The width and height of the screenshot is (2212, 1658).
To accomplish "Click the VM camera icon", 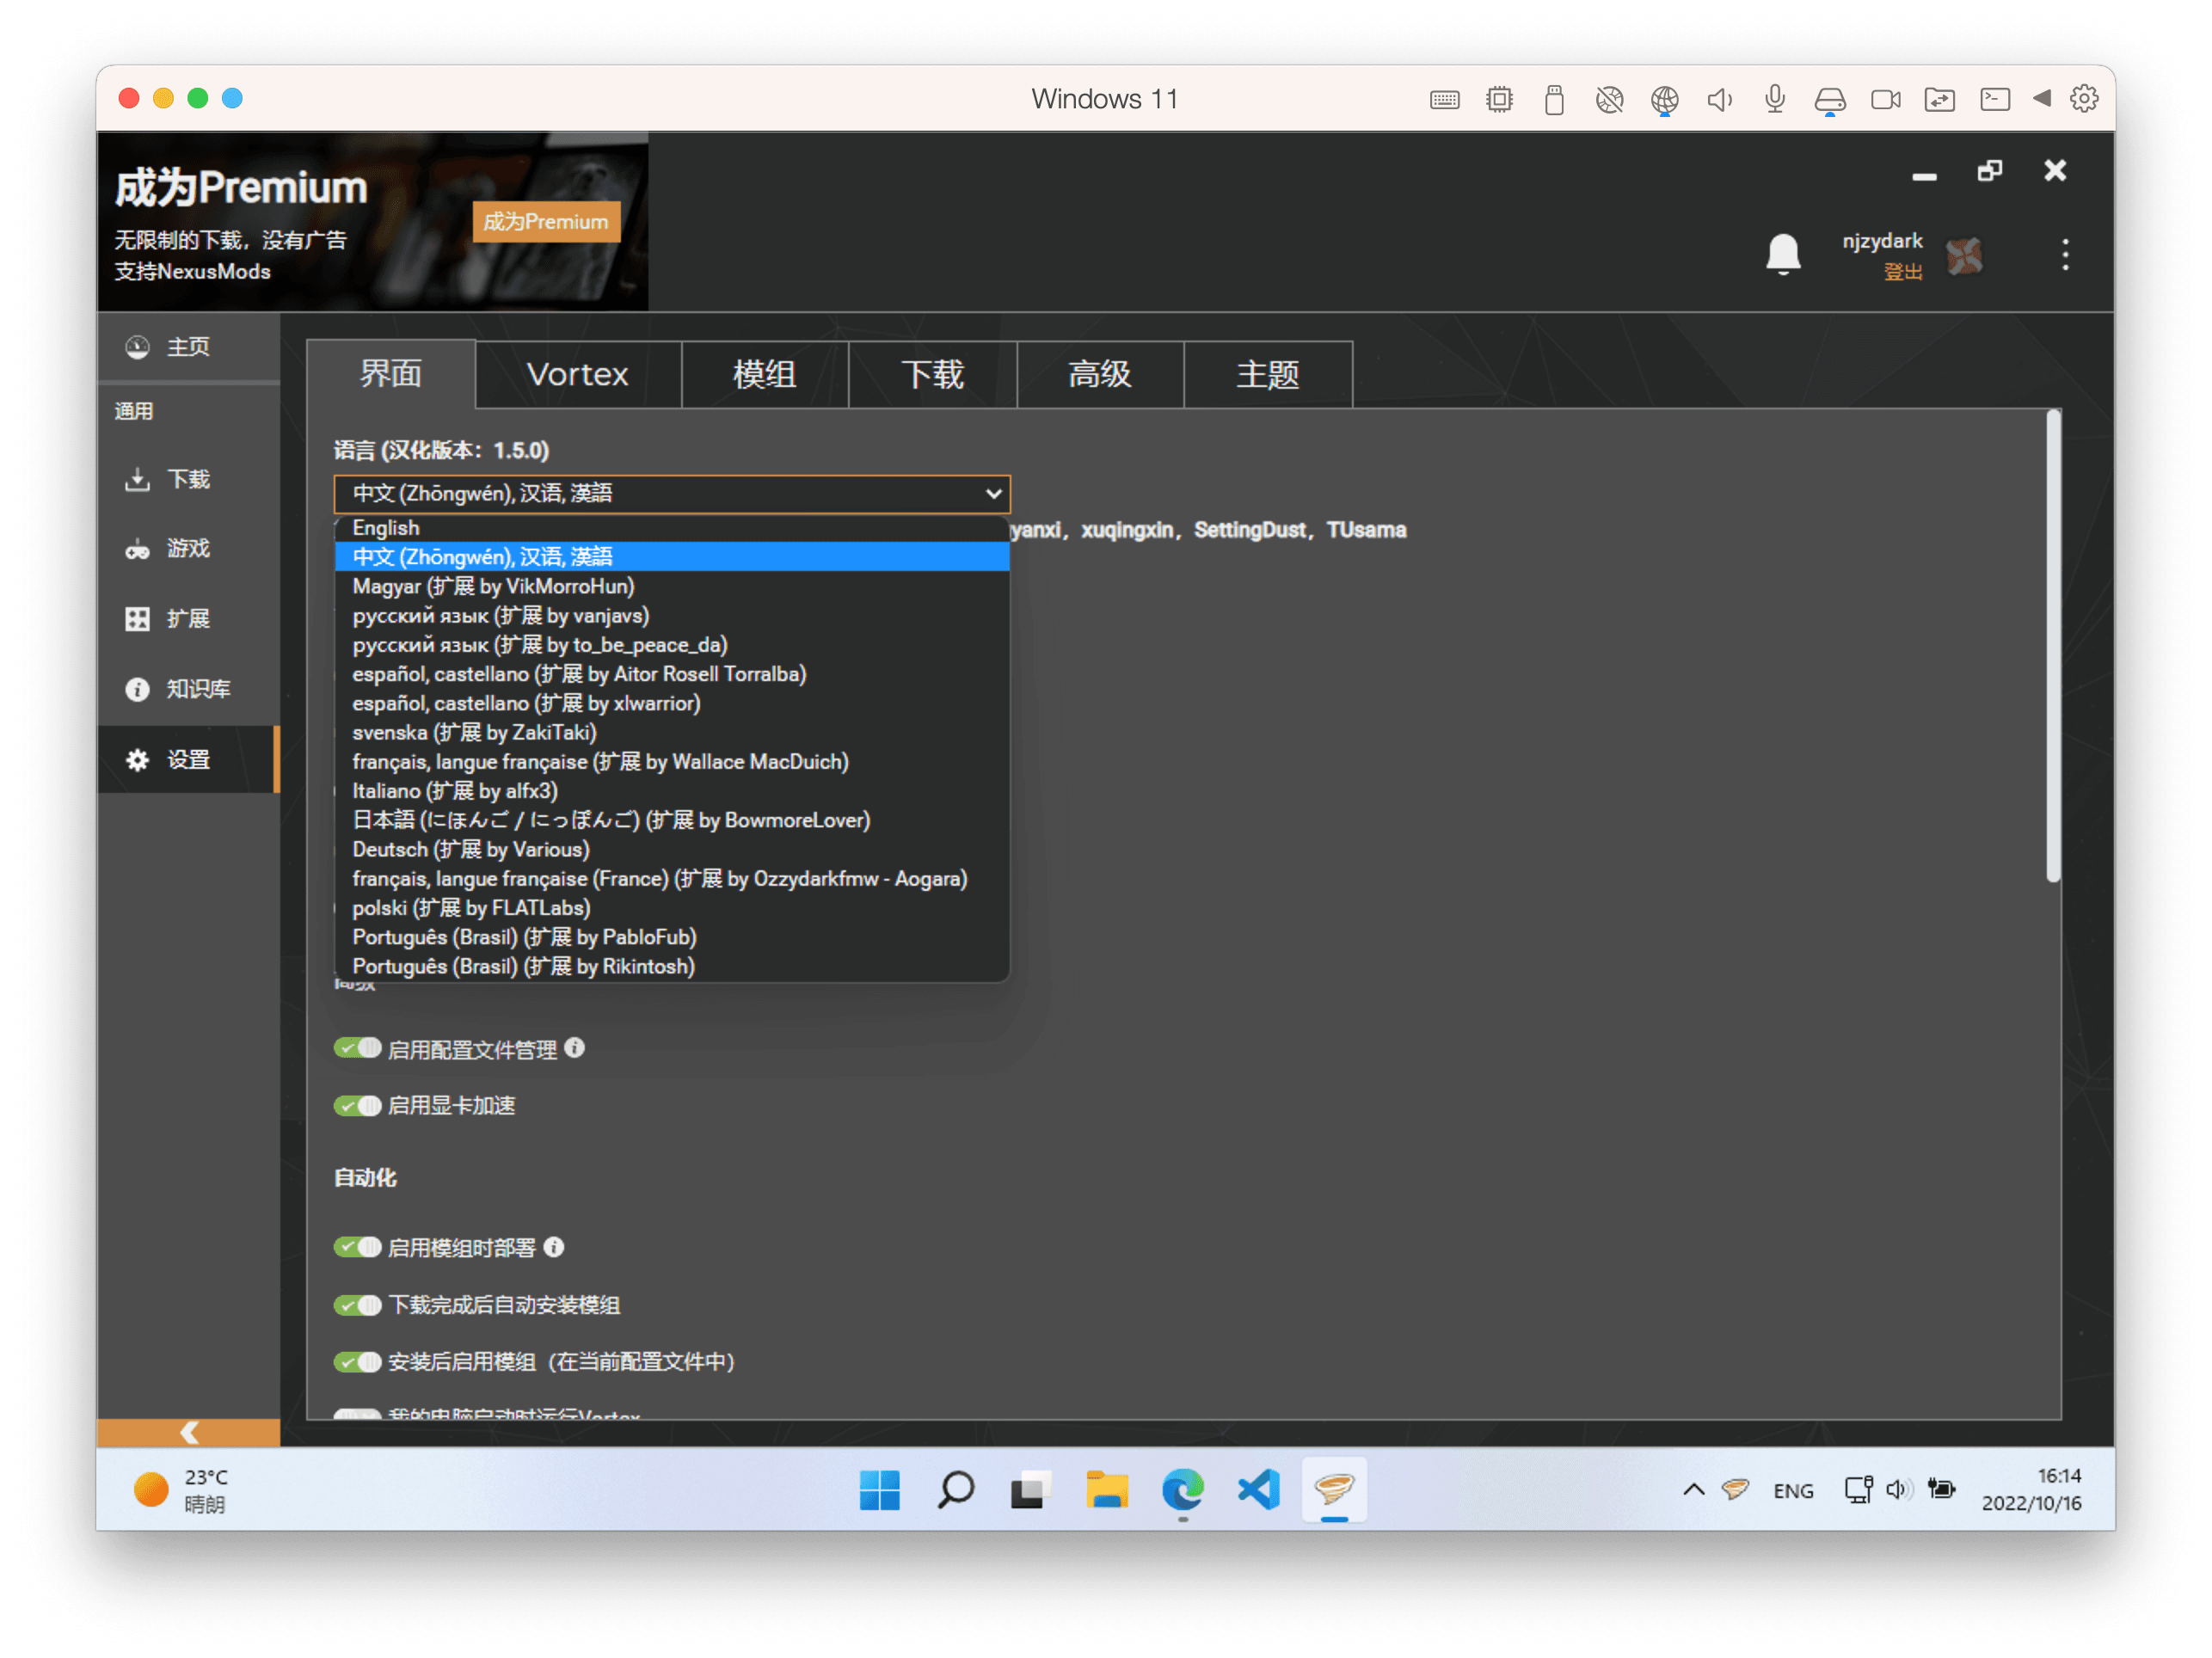I will click(x=1885, y=99).
